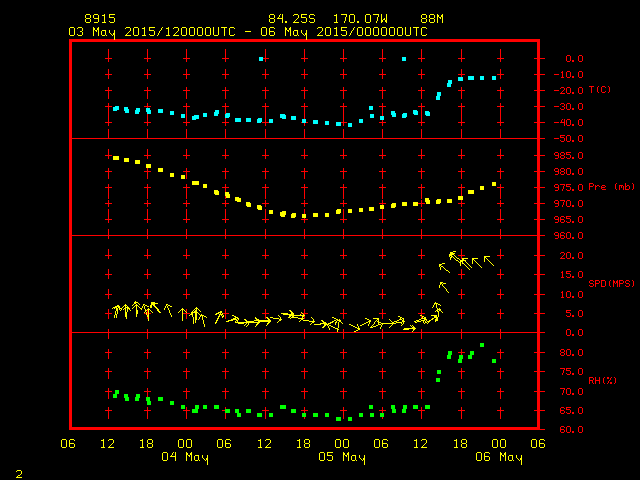Click humidity tick '75.0'
The image size is (640, 480).
(571, 372)
